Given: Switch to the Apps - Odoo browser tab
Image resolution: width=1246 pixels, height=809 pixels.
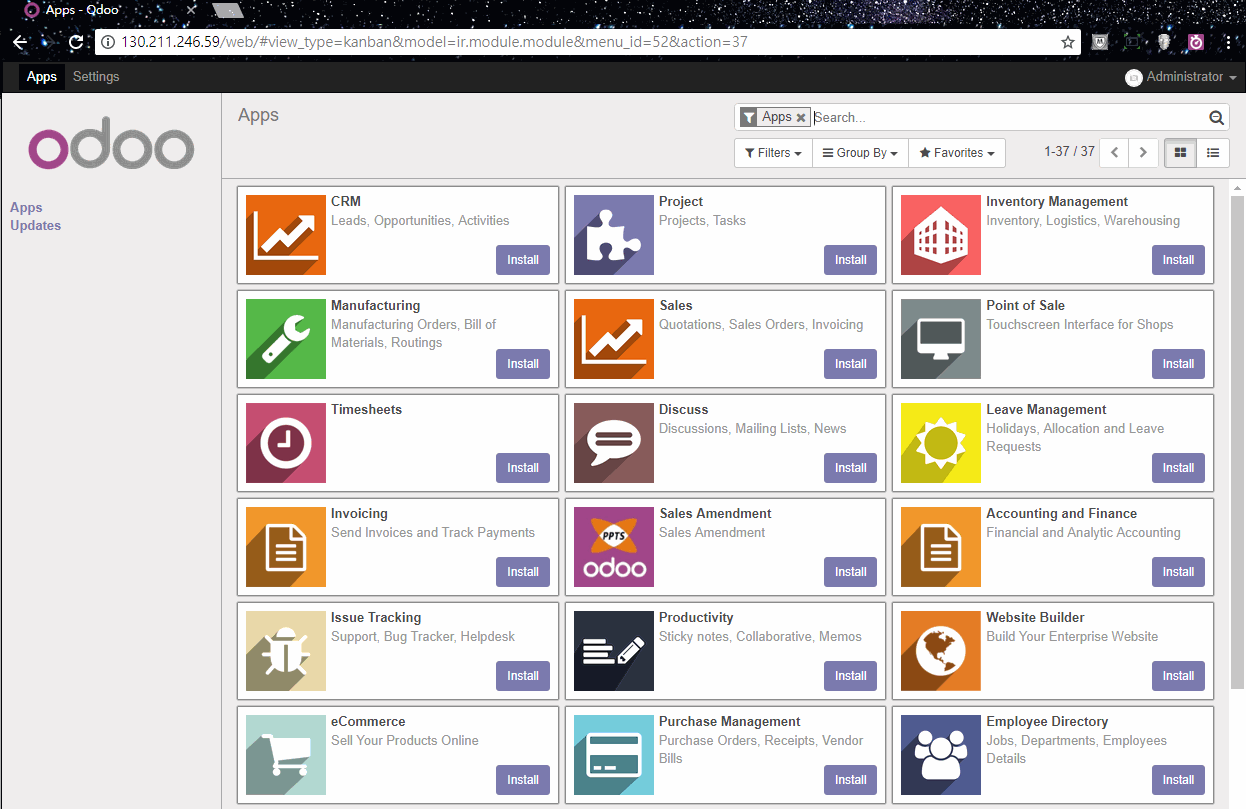Looking at the screenshot, I should pyautogui.click(x=110, y=10).
